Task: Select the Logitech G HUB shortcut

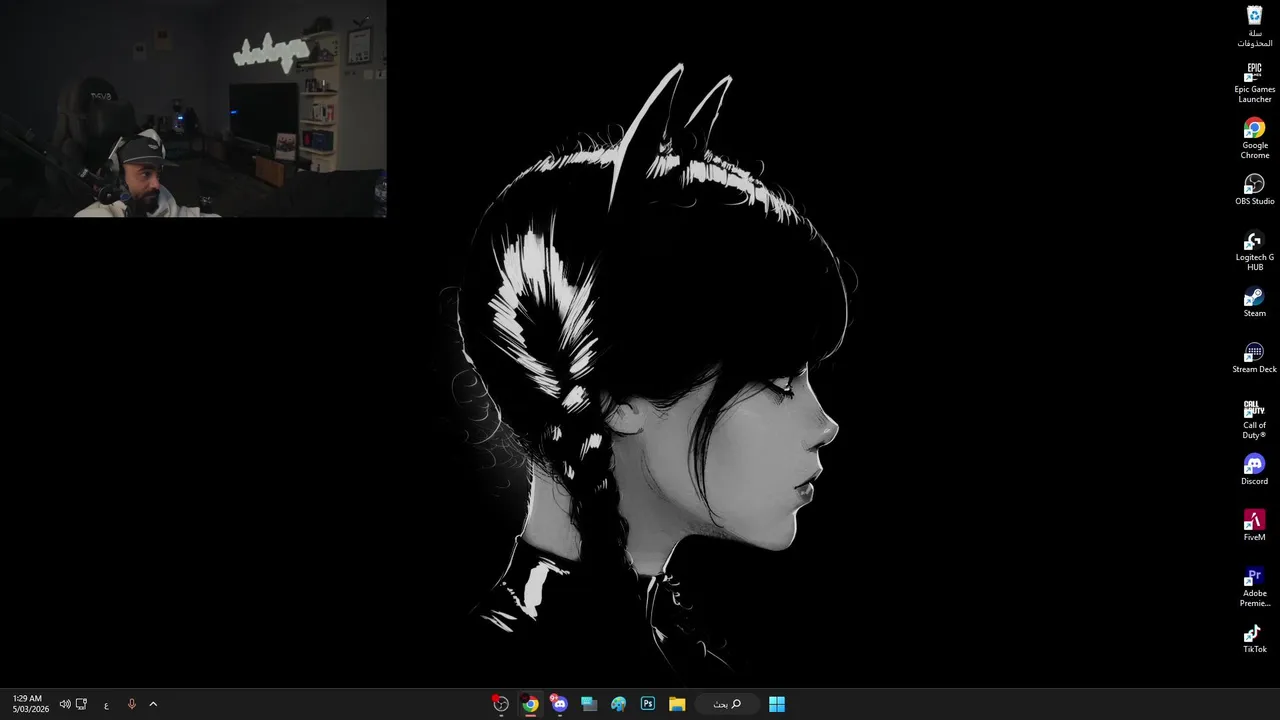Action: [1254, 251]
